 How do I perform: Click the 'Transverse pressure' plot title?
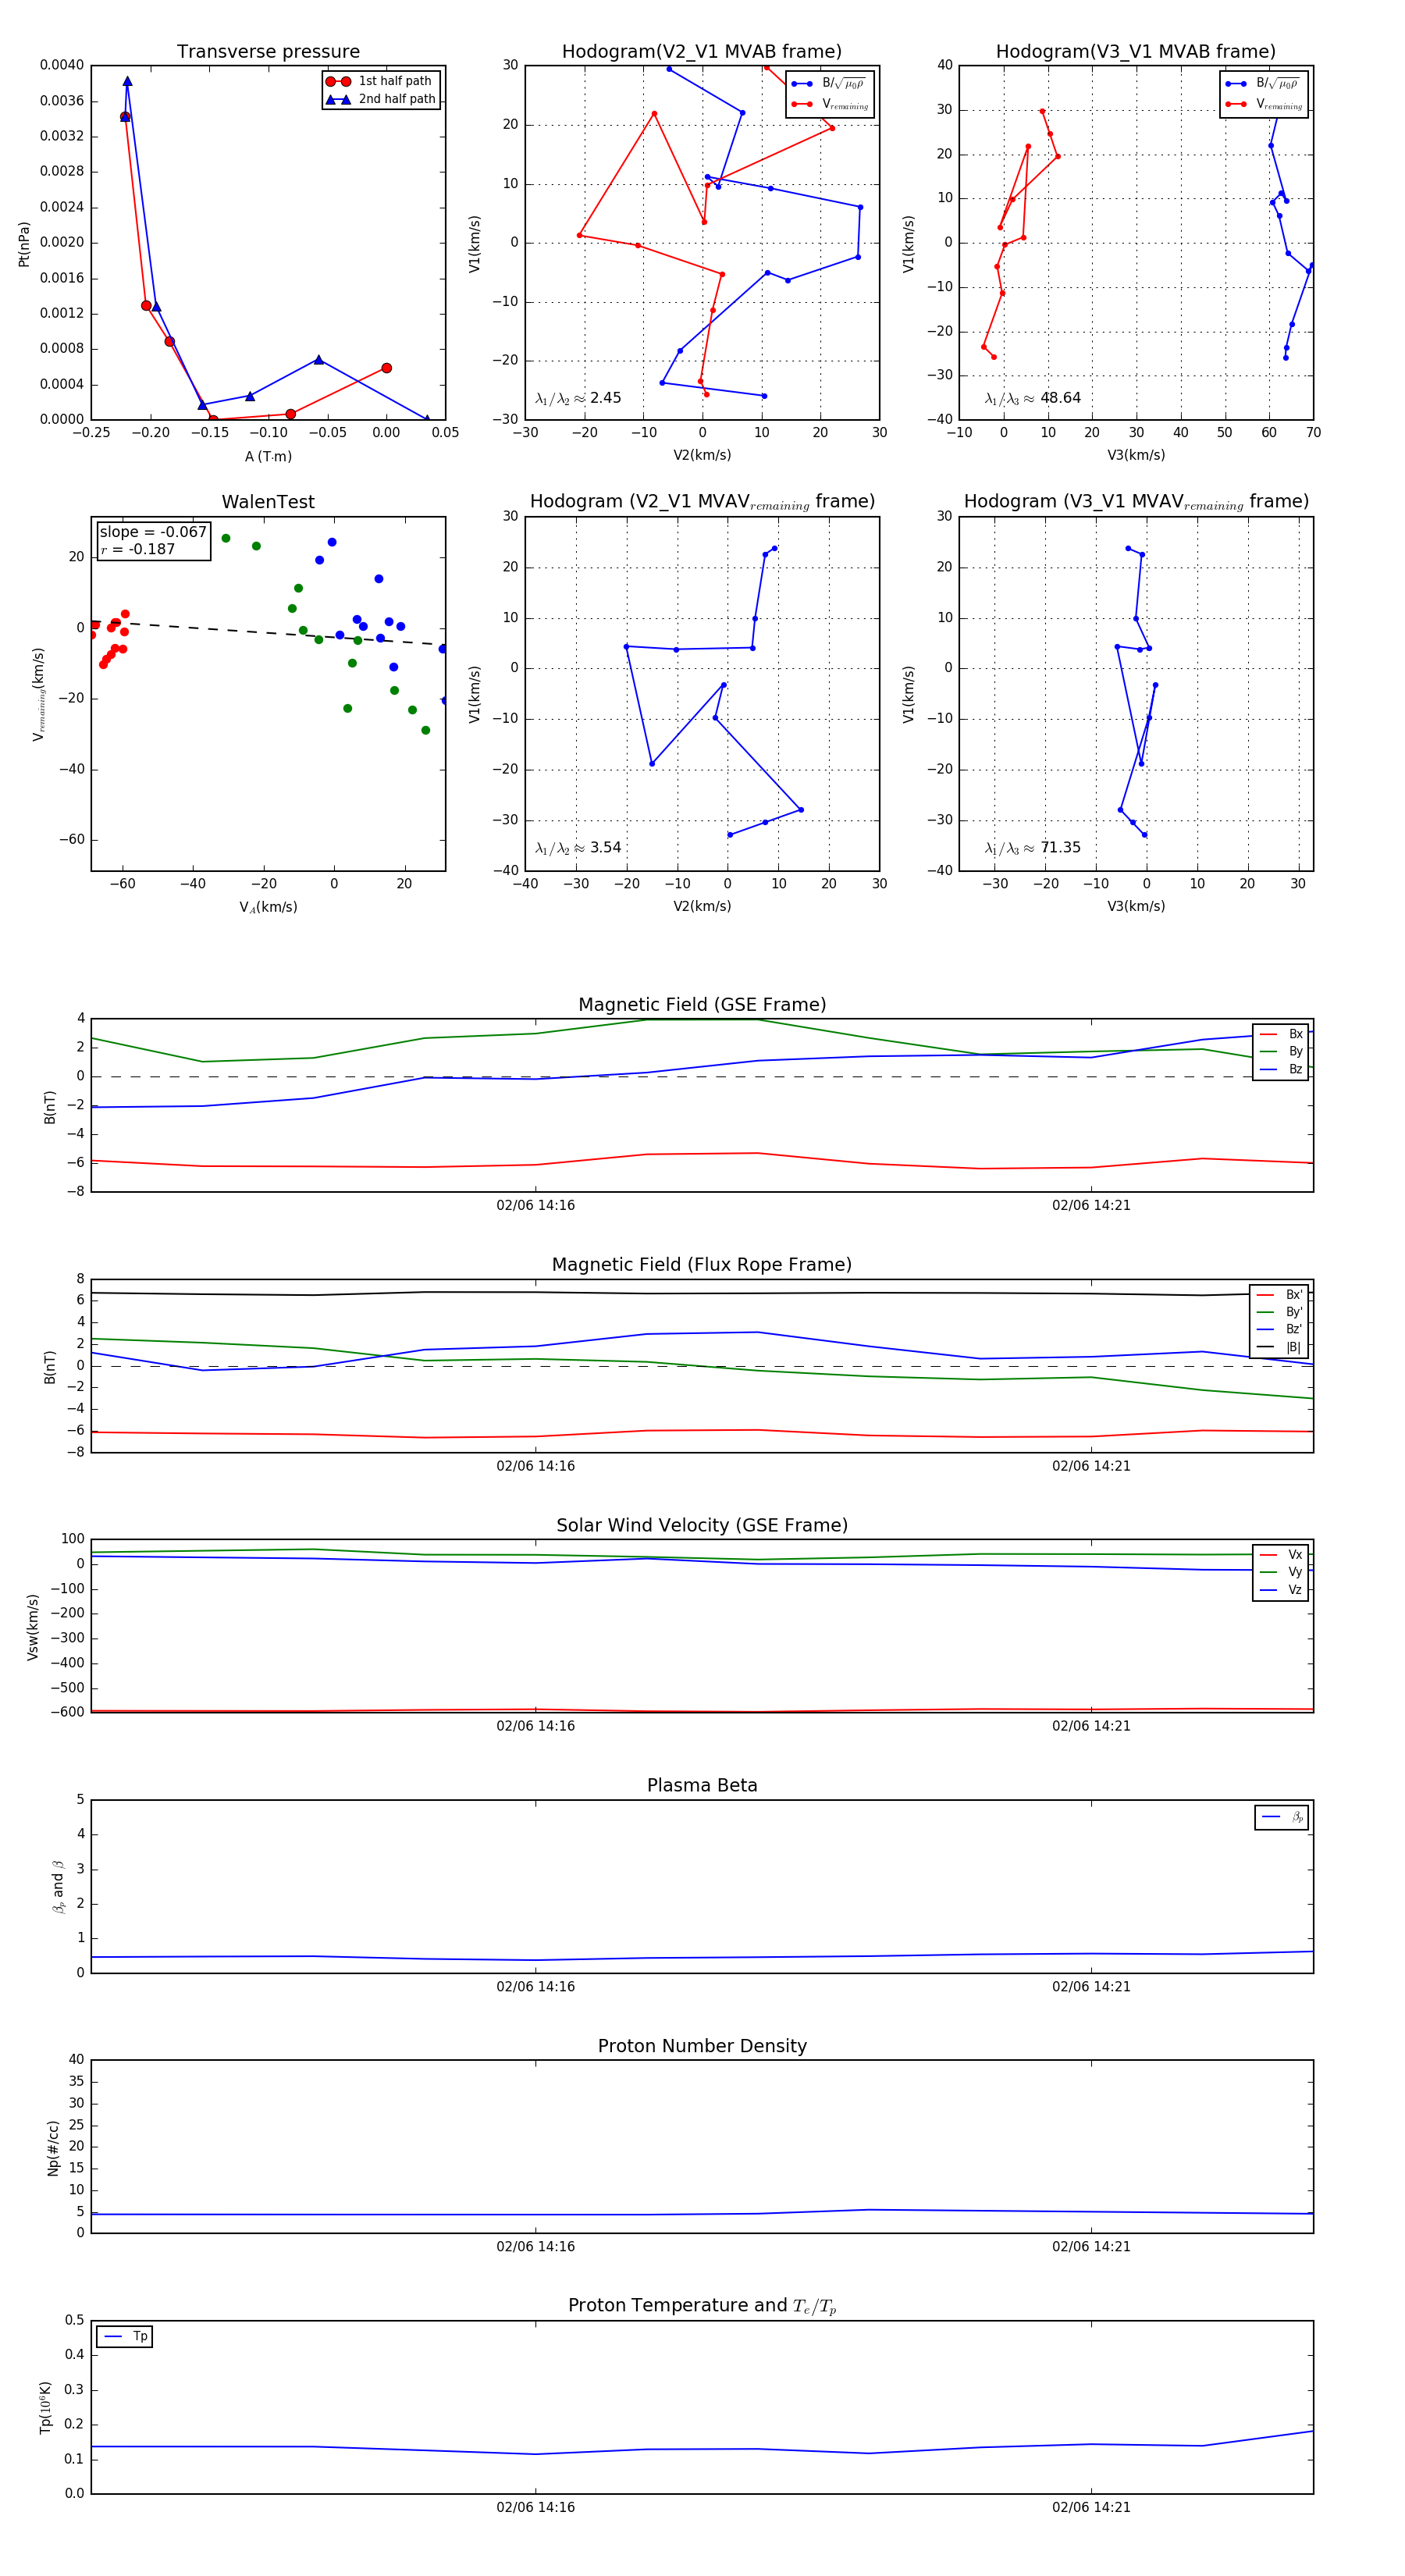coord(268,52)
